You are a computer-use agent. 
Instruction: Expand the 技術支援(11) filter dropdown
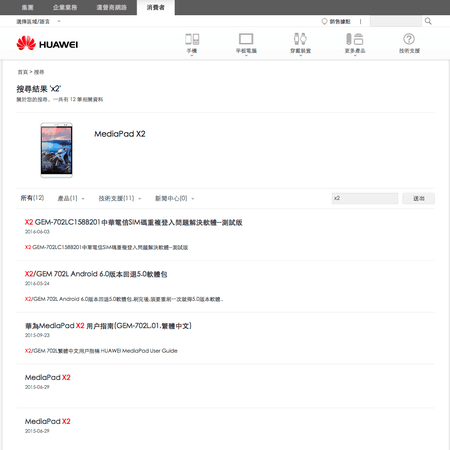[120, 198]
